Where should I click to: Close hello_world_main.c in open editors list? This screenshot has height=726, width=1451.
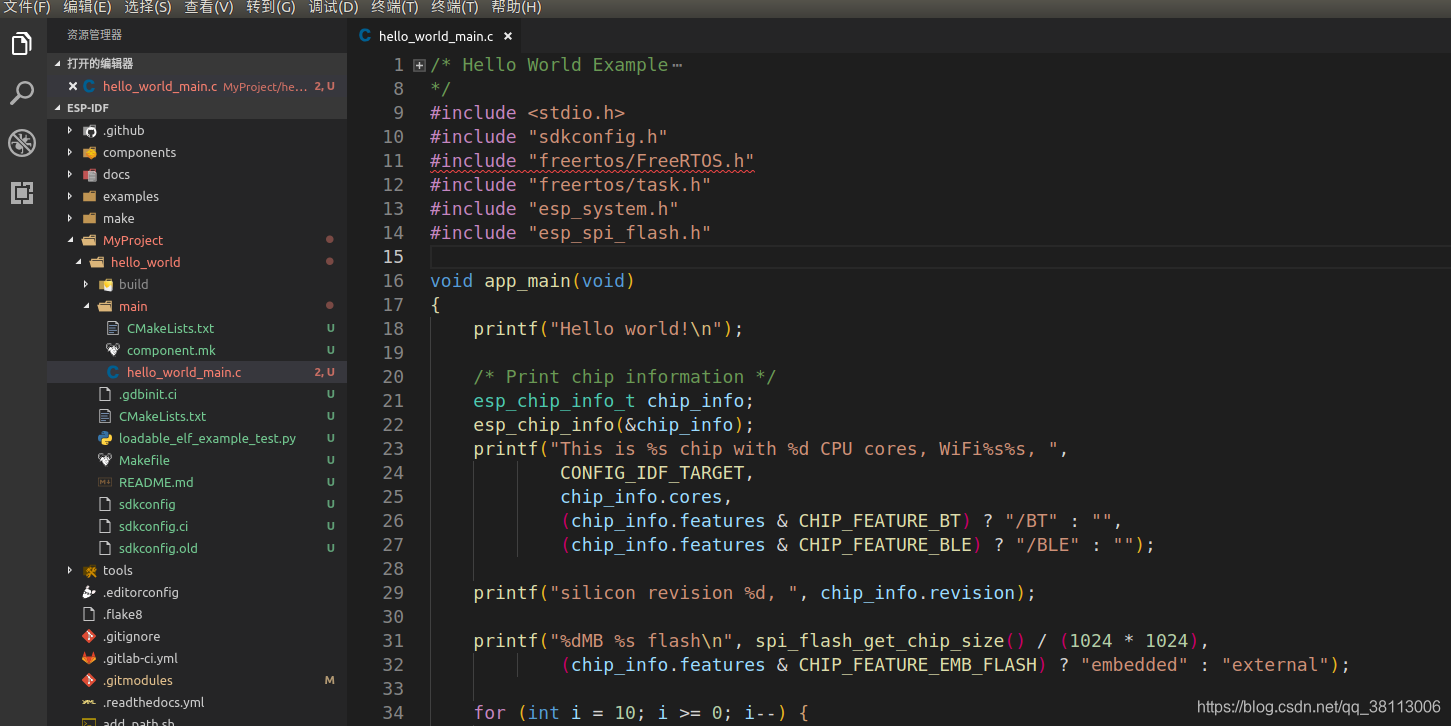click(73, 87)
